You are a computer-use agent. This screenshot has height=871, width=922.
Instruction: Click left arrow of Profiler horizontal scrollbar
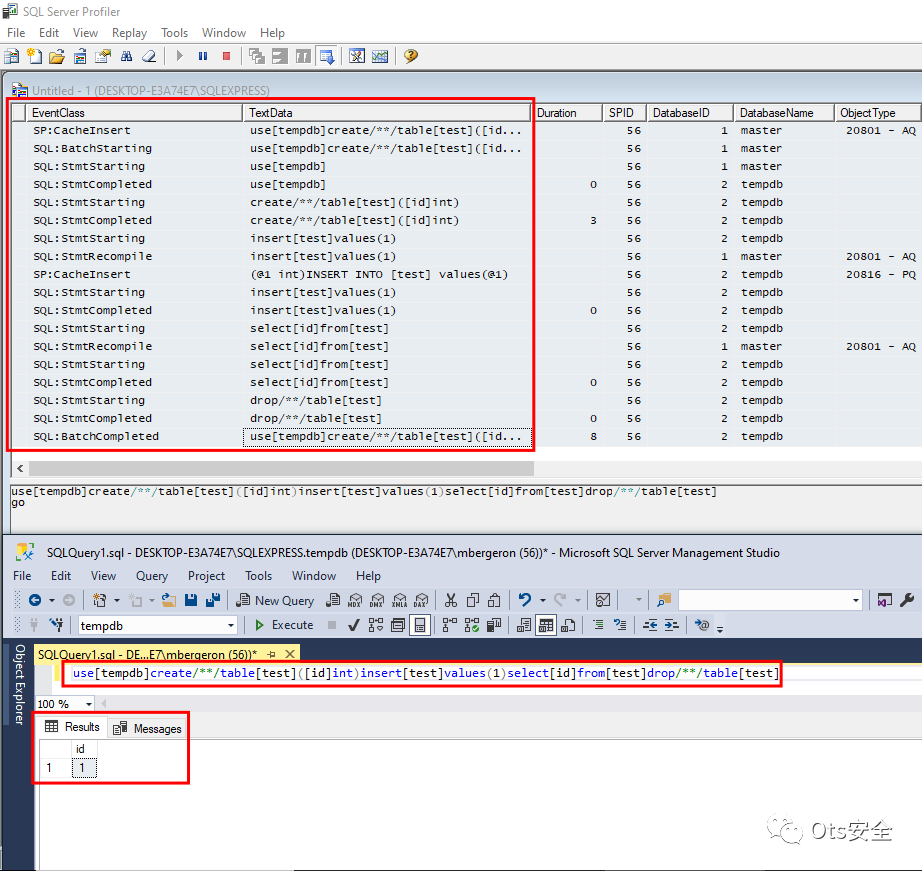pos(20,469)
